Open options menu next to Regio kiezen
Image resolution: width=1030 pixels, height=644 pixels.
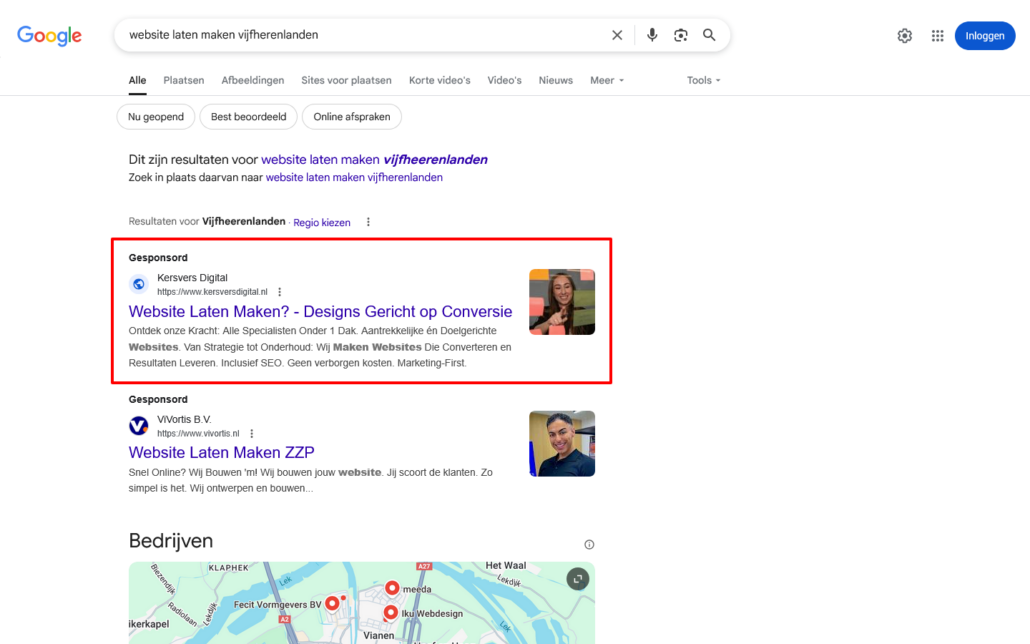pyautogui.click(x=368, y=222)
